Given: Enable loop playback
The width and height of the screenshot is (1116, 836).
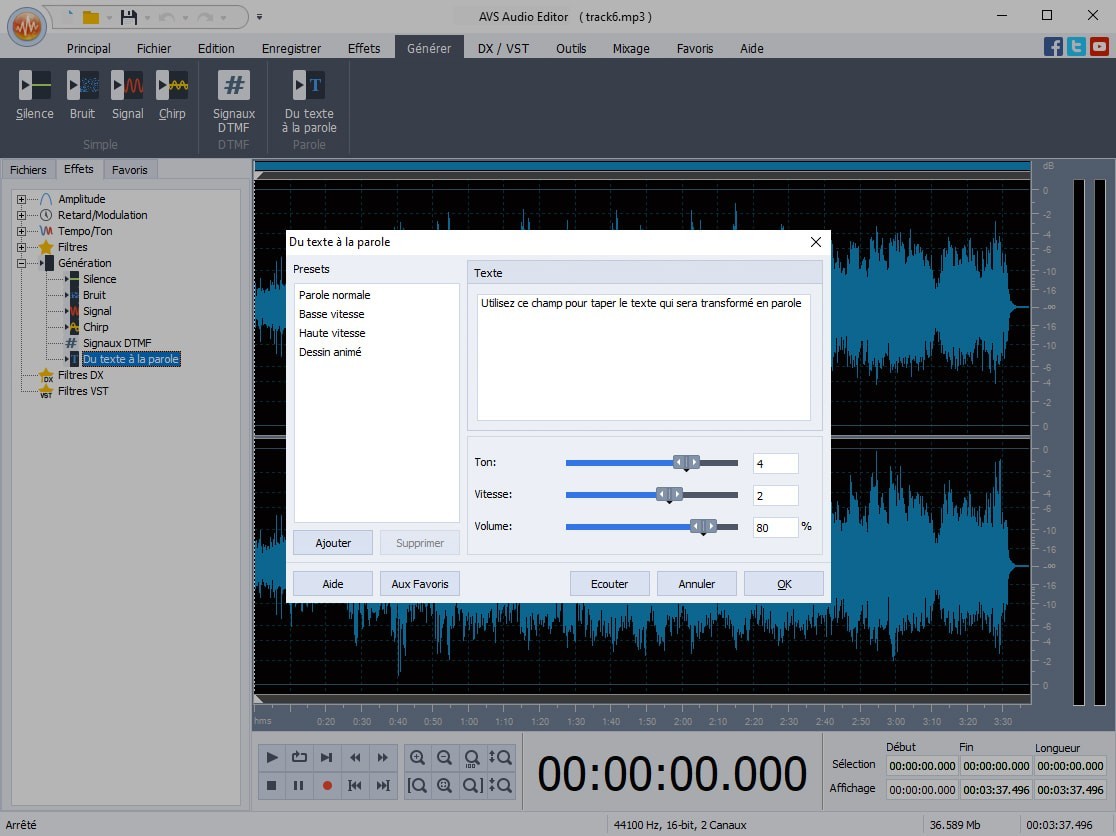Looking at the screenshot, I should (299, 757).
